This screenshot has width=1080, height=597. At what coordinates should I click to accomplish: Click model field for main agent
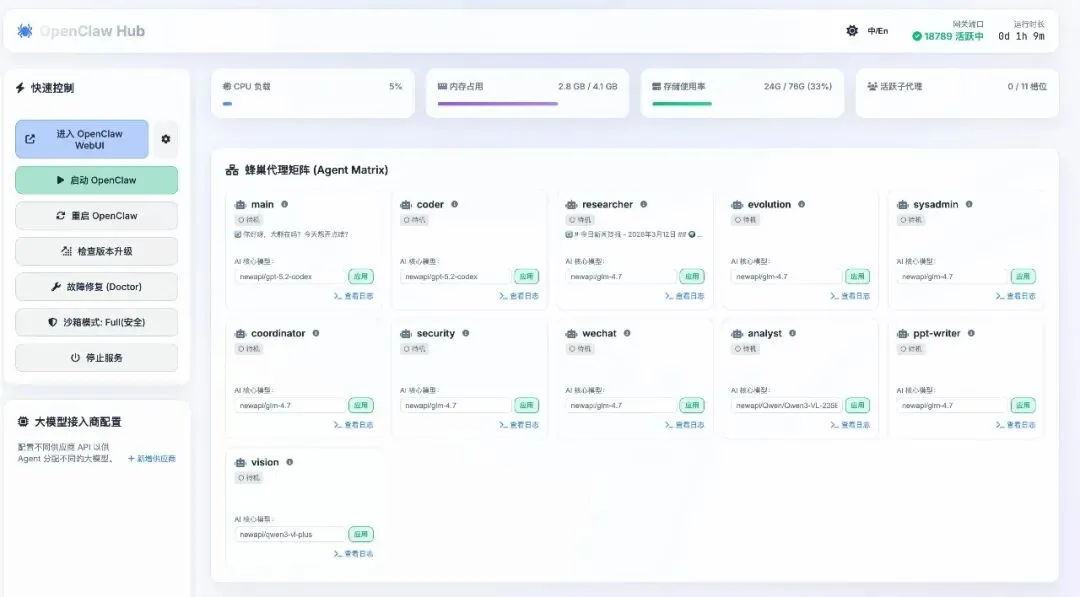(290, 277)
